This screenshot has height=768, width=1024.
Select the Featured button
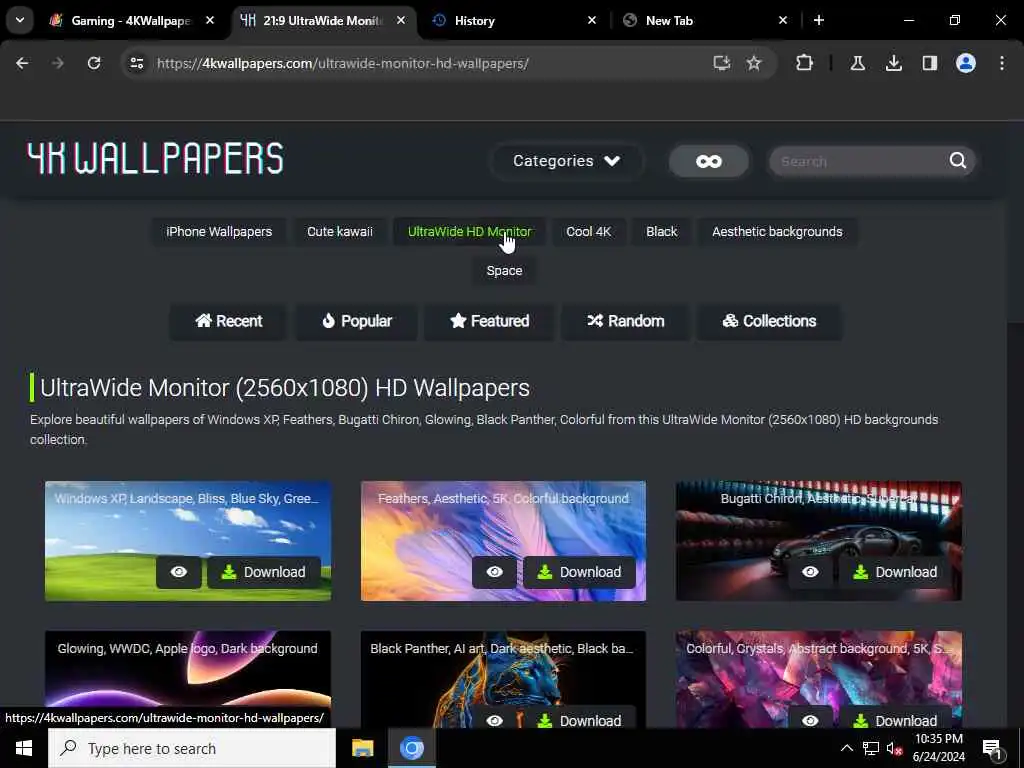click(x=490, y=321)
